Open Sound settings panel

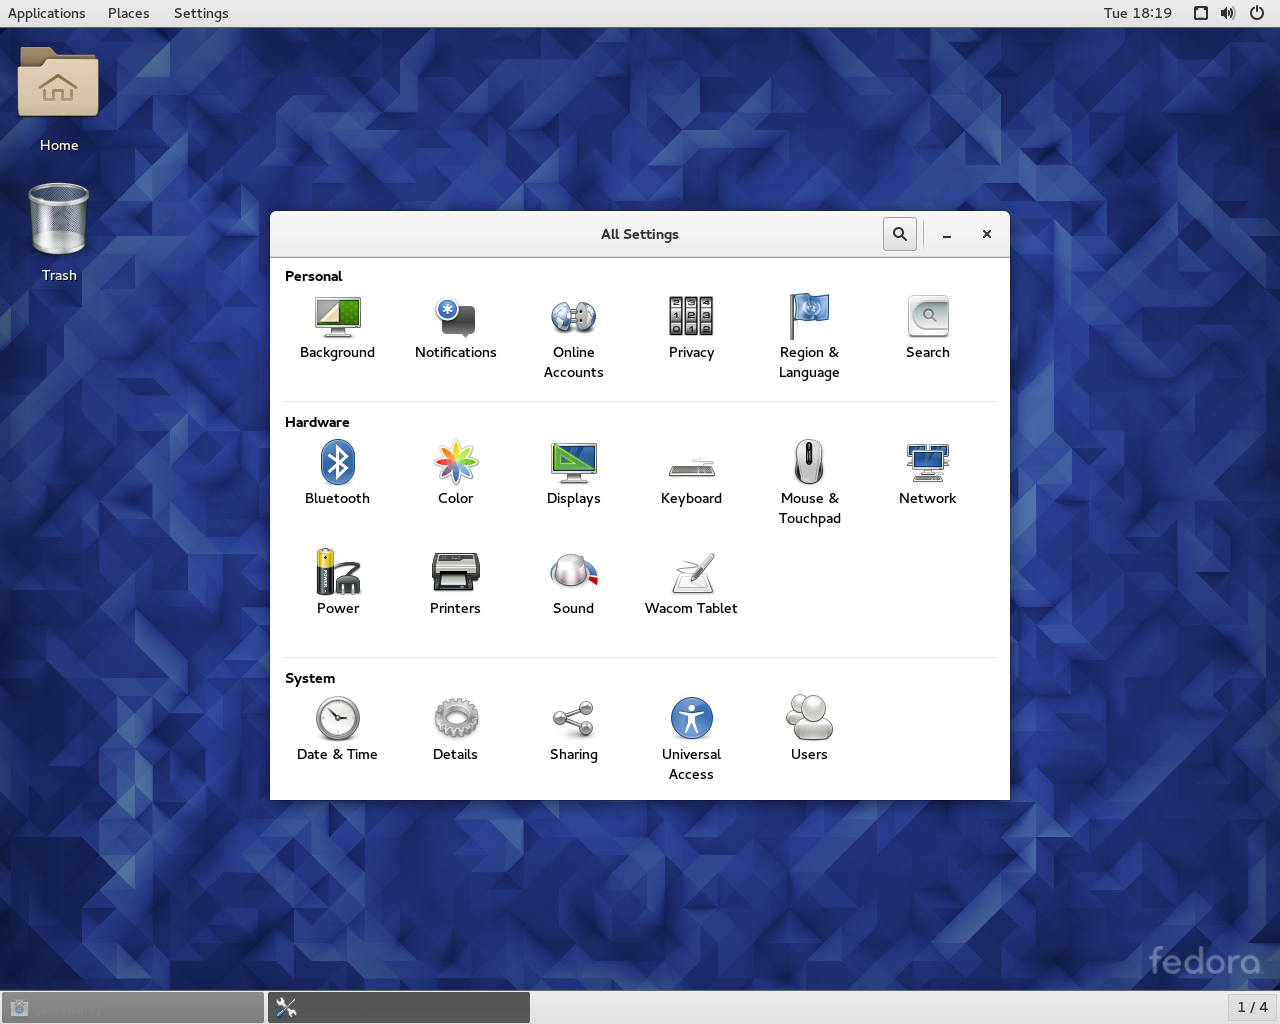(x=574, y=583)
